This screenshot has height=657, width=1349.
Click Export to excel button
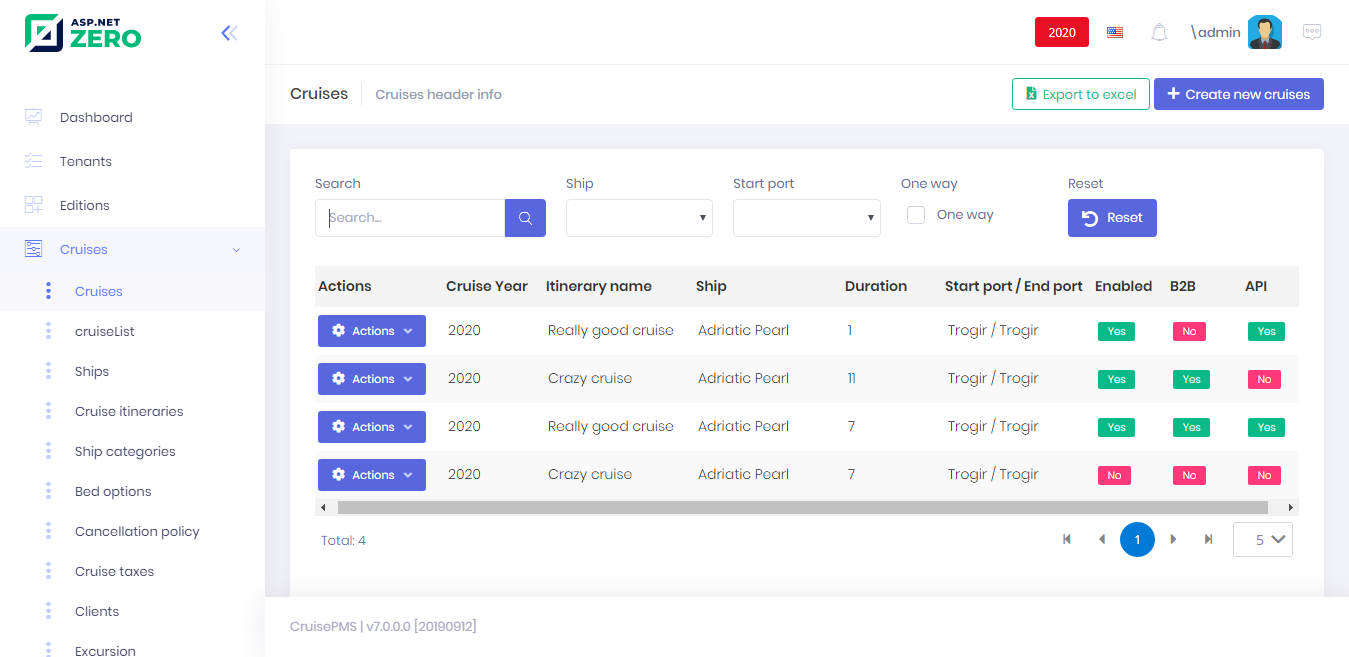(1081, 94)
